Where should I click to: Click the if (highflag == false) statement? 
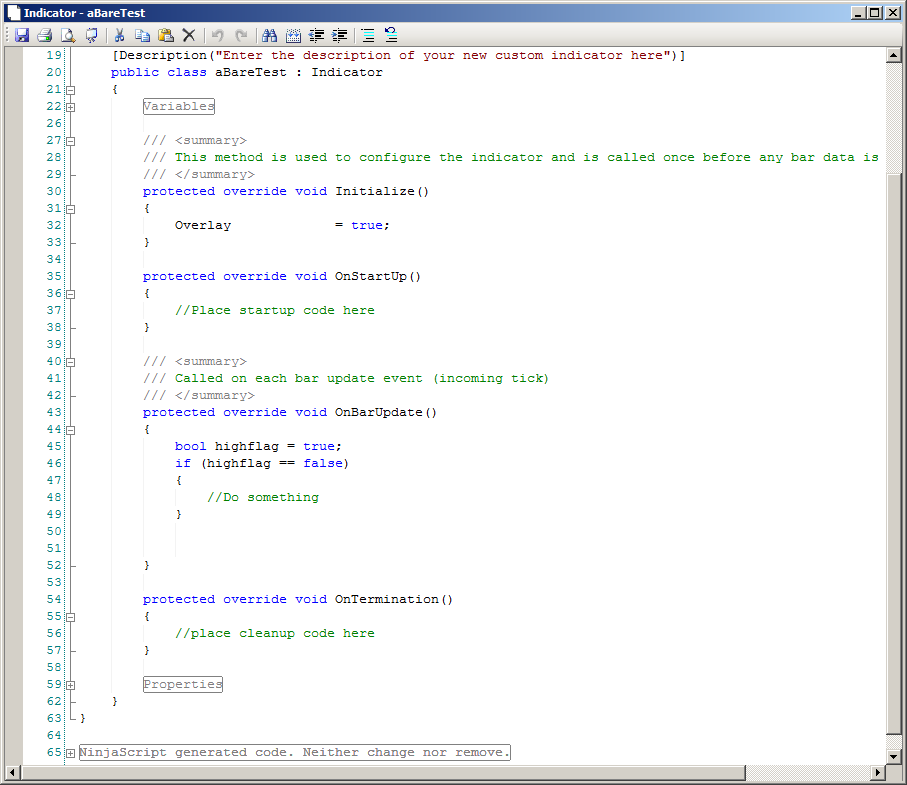point(261,463)
